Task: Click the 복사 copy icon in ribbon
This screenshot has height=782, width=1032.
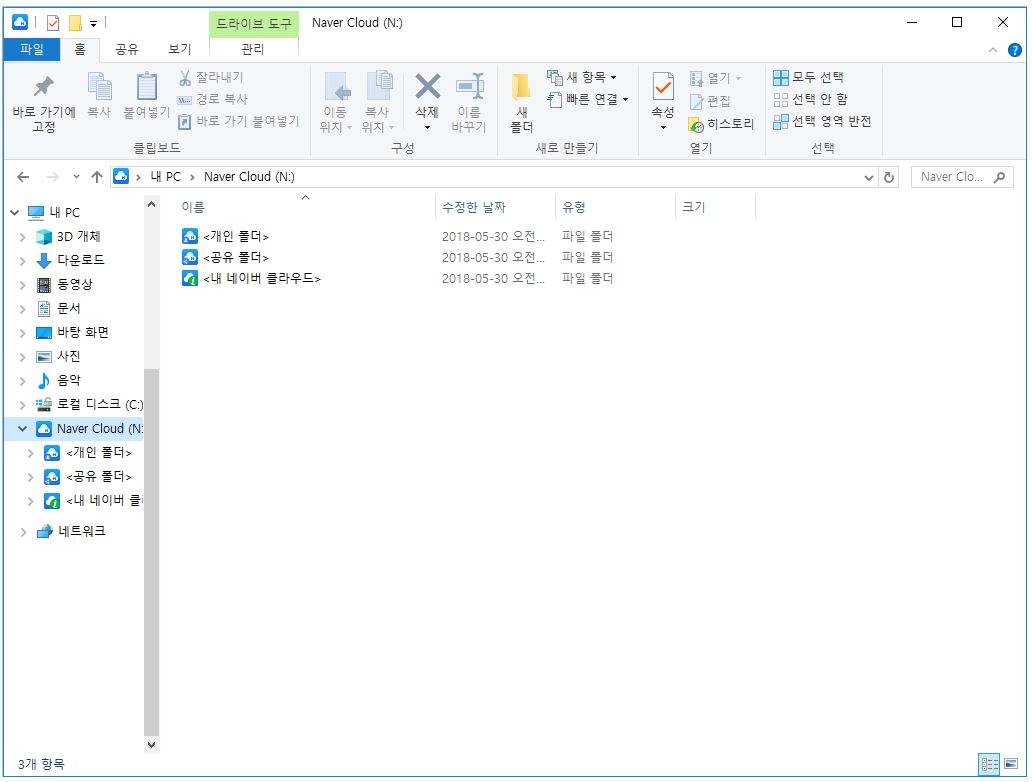Action: (x=99, y=86)
